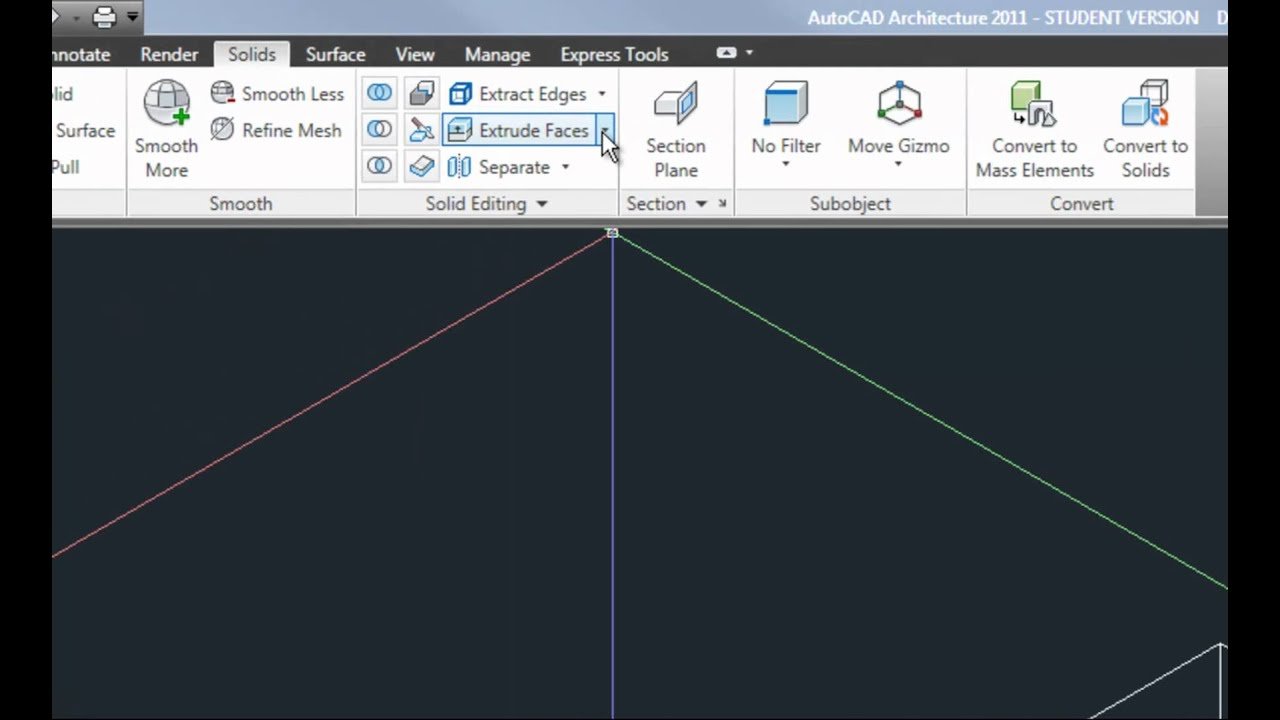The image size is (1280, 720).
Task: Choose the Convert to Mass Elements tool
Action: tap(1034, 105)
